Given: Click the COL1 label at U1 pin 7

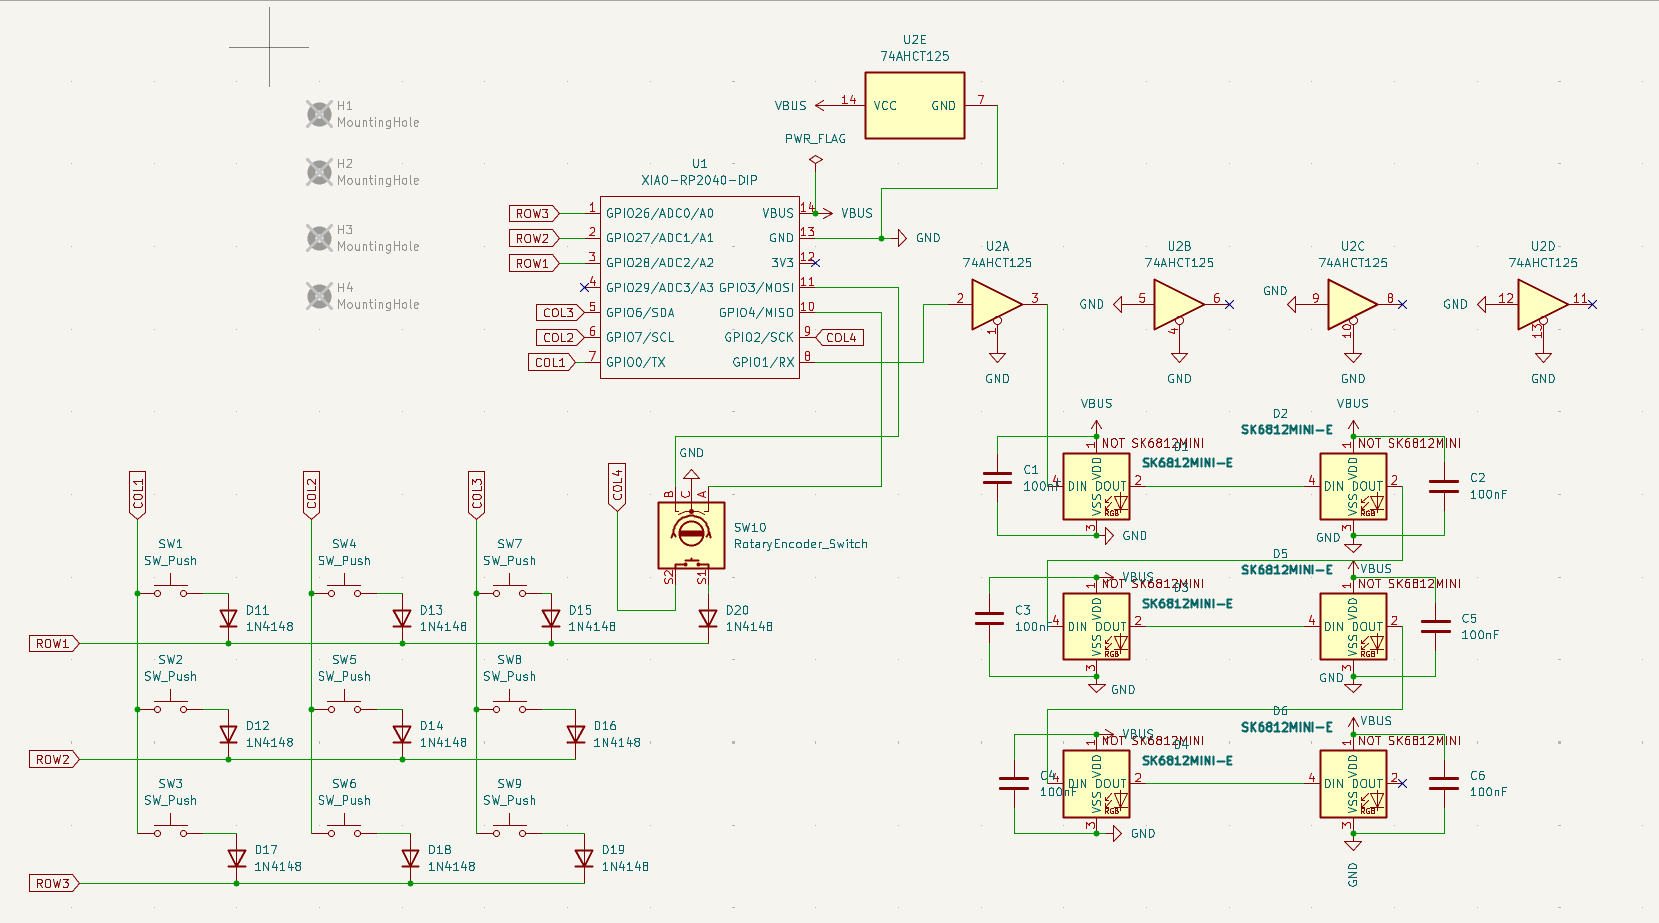Looking at the screenshot, I should (x=551, y=362).
